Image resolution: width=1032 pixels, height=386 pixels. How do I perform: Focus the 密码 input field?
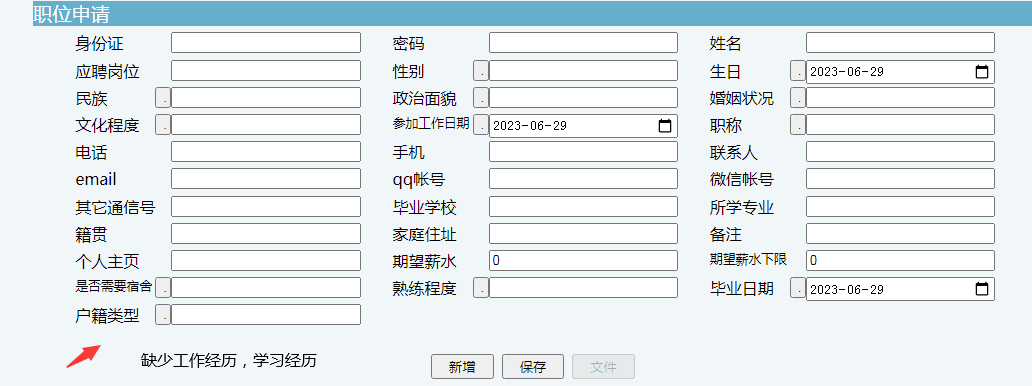click(x=583, y=43)
